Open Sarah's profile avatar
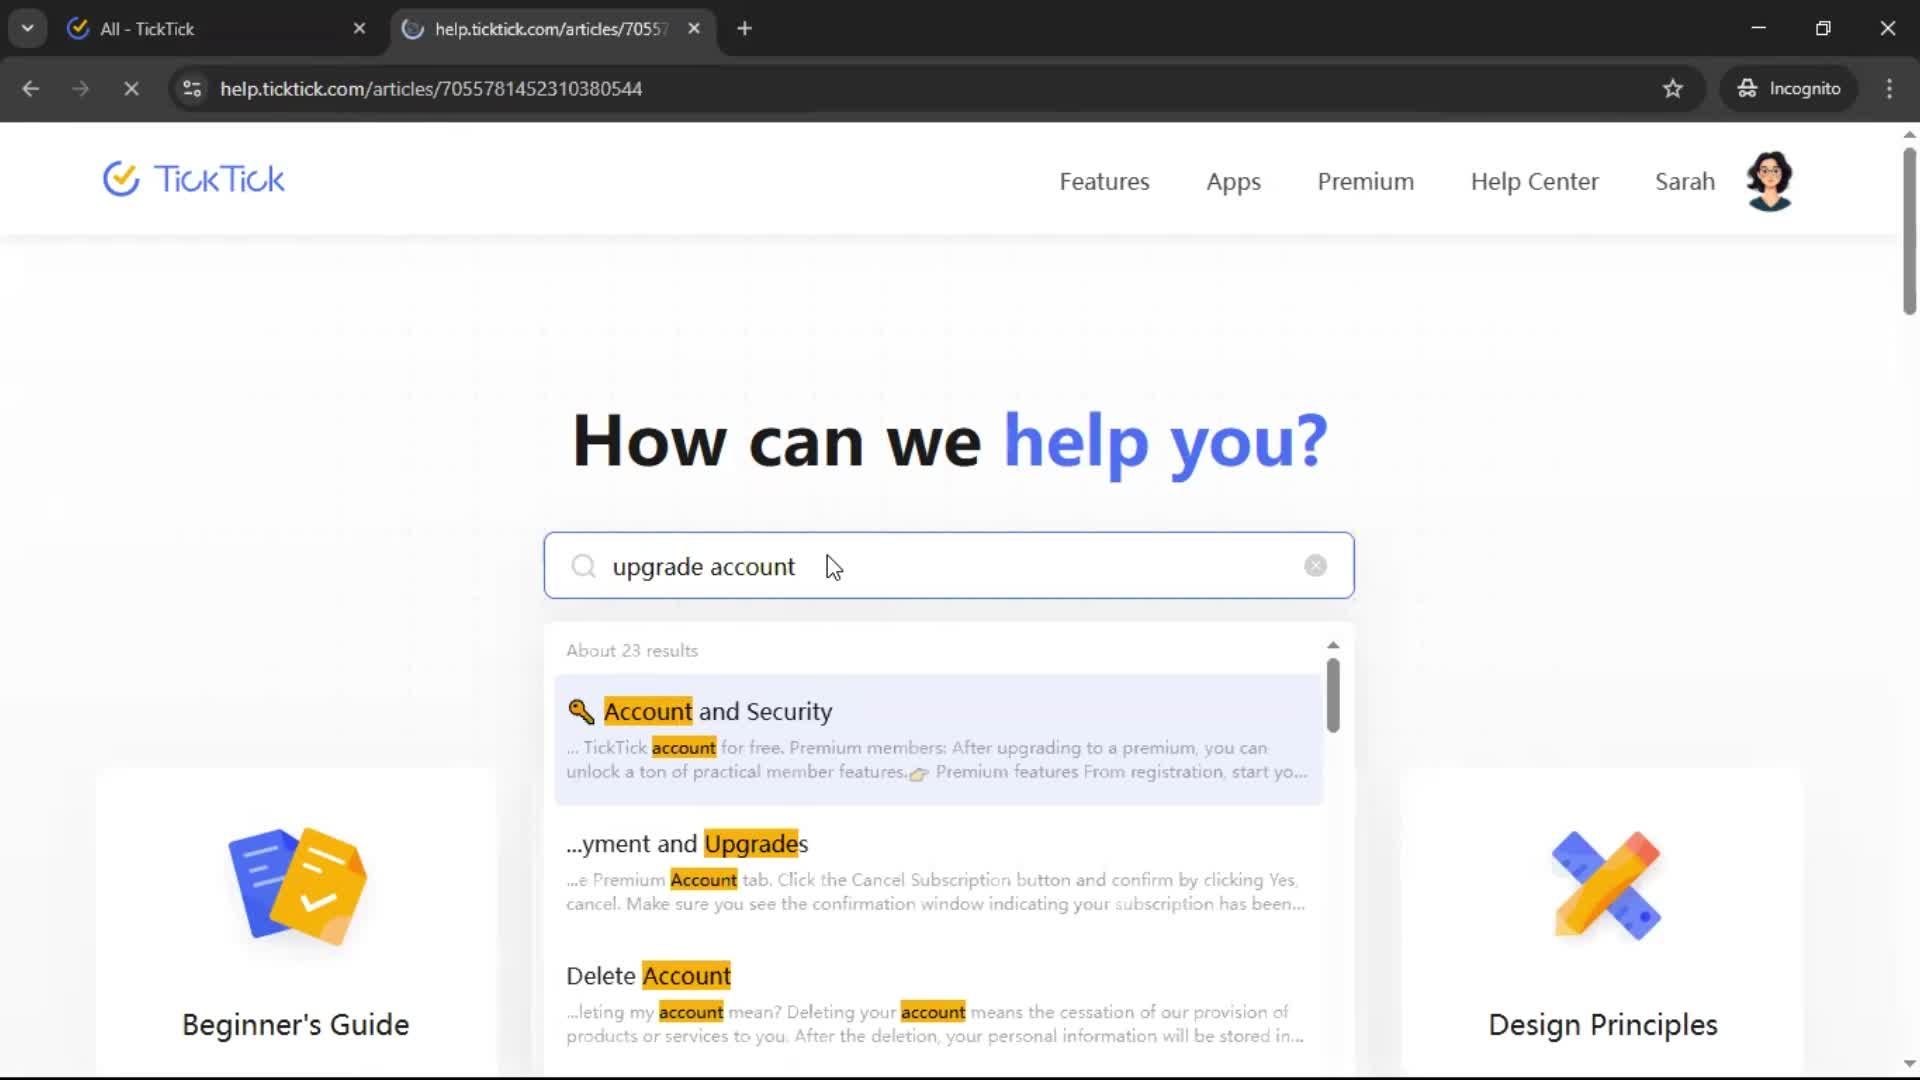Image resolution: width=1920 pixels, height=1080 pixels. (x=1769, y=181)
